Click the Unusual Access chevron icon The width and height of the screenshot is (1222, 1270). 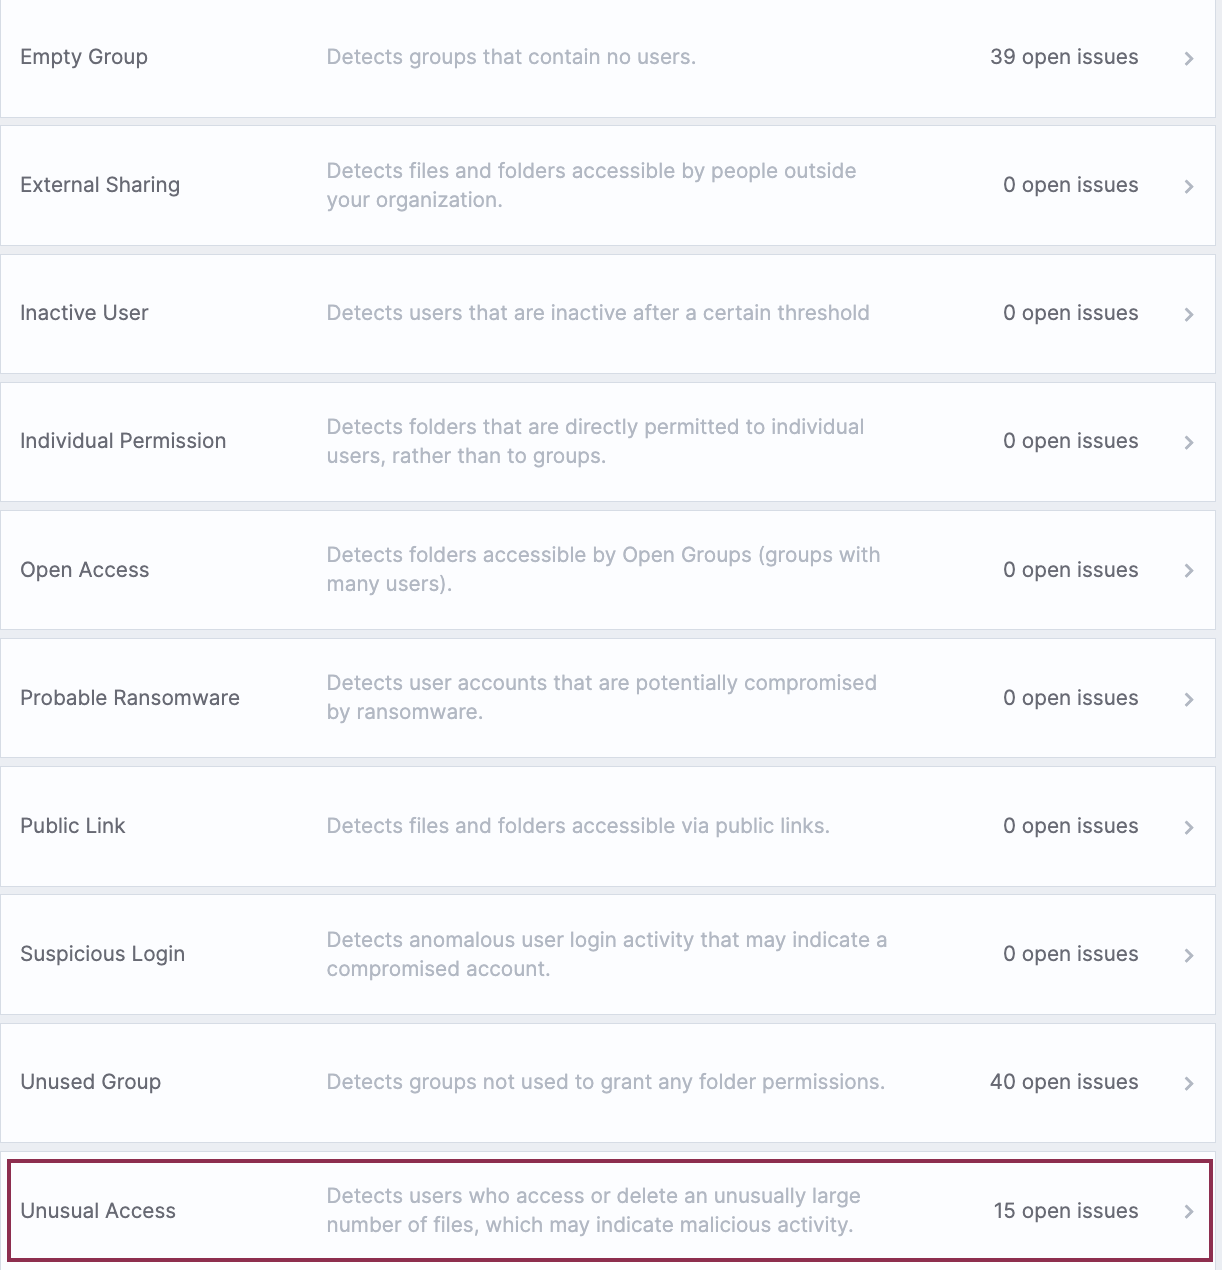click(1189, 1211)
